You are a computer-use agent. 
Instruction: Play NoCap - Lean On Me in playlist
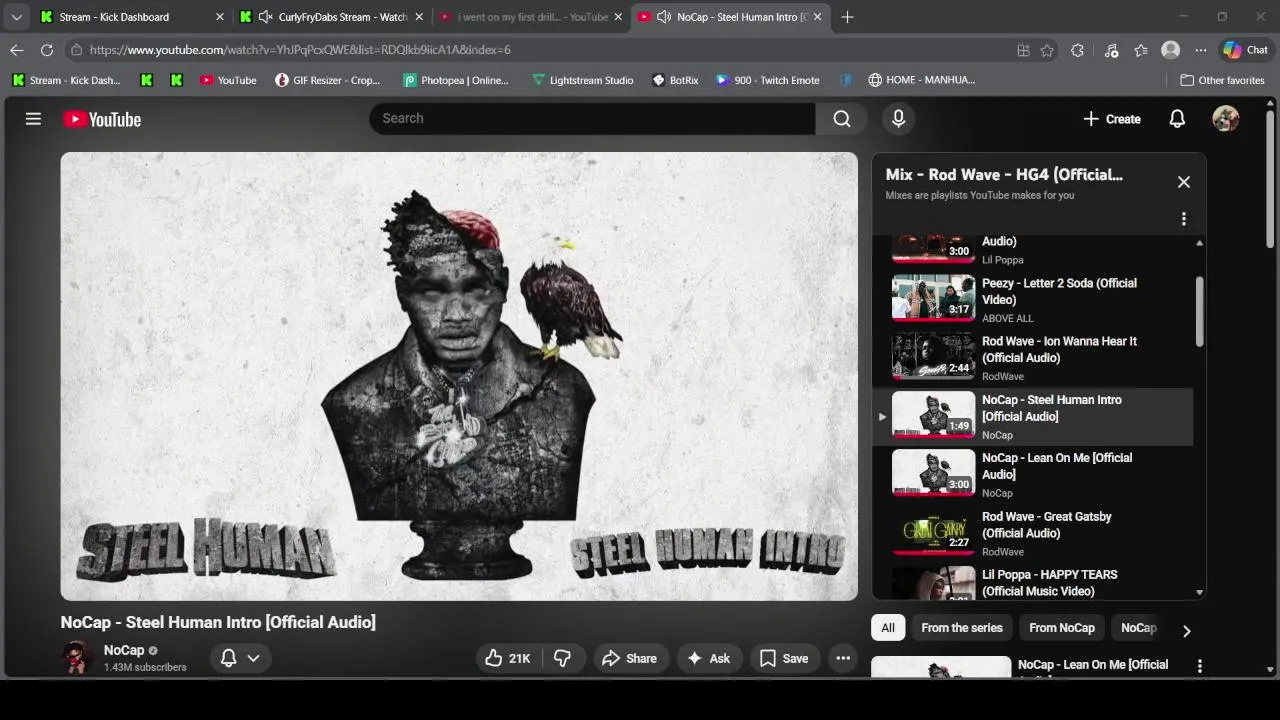pyautogui.click(x=1032, y=474)
